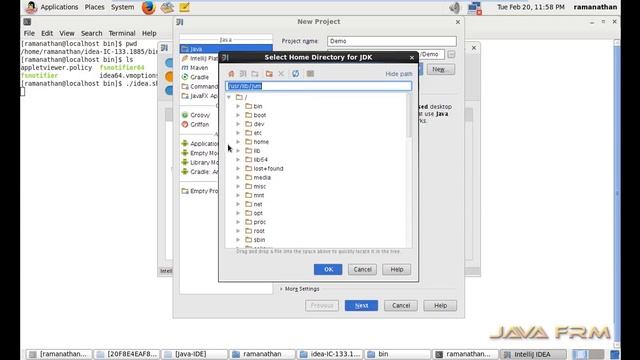Click OK in the Select Home Directory dialog
This screenshot has width=640, height=360.
click(328, 269)
